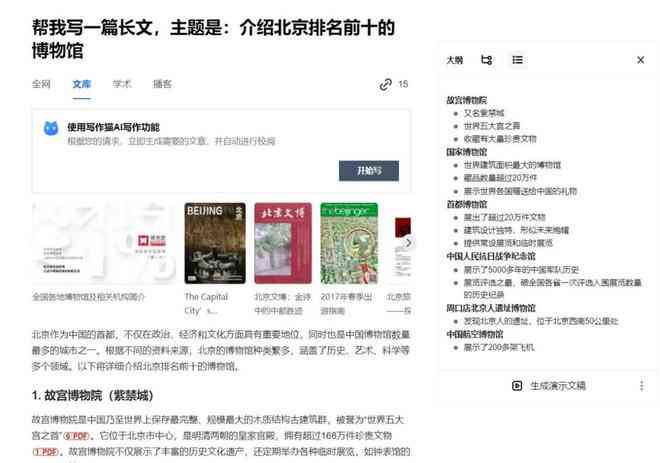This screenshot has width=660, height=463.
Task: Click the first red PDF citation badge
Action: pos(77,436)
